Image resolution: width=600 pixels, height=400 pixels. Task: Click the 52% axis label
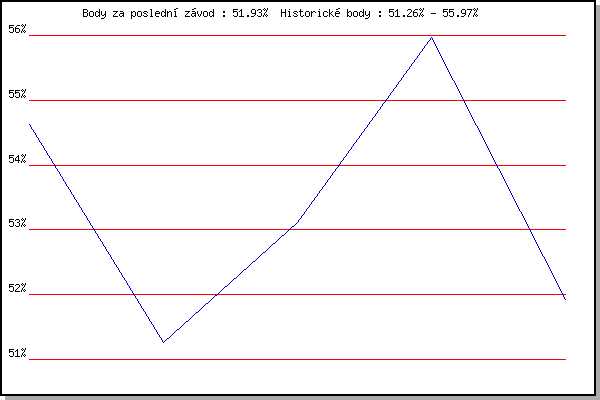pyautogui.click(x=17, y=288)
